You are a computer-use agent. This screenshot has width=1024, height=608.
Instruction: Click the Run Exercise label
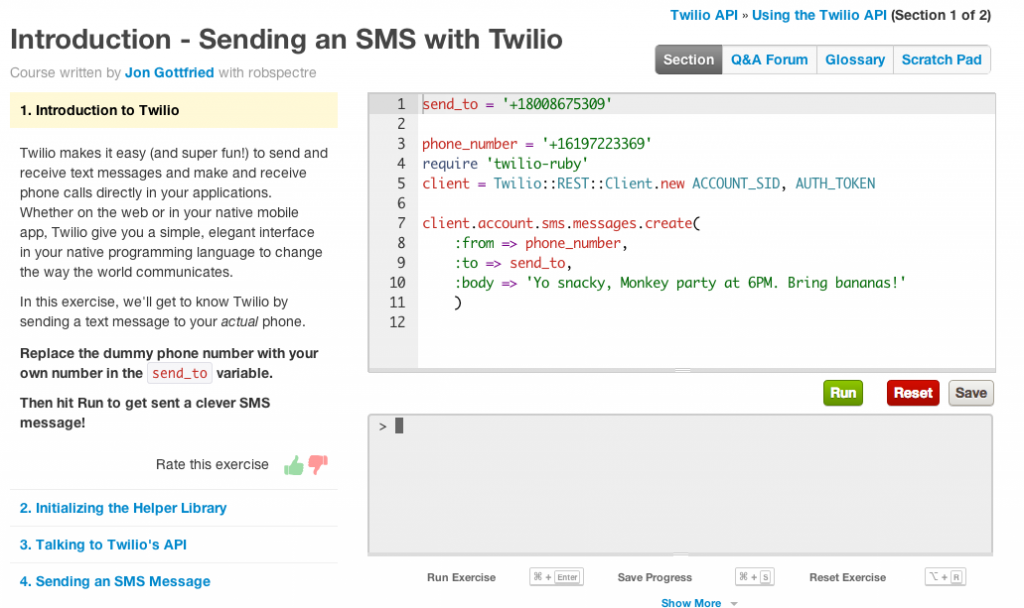click(461, 577)
